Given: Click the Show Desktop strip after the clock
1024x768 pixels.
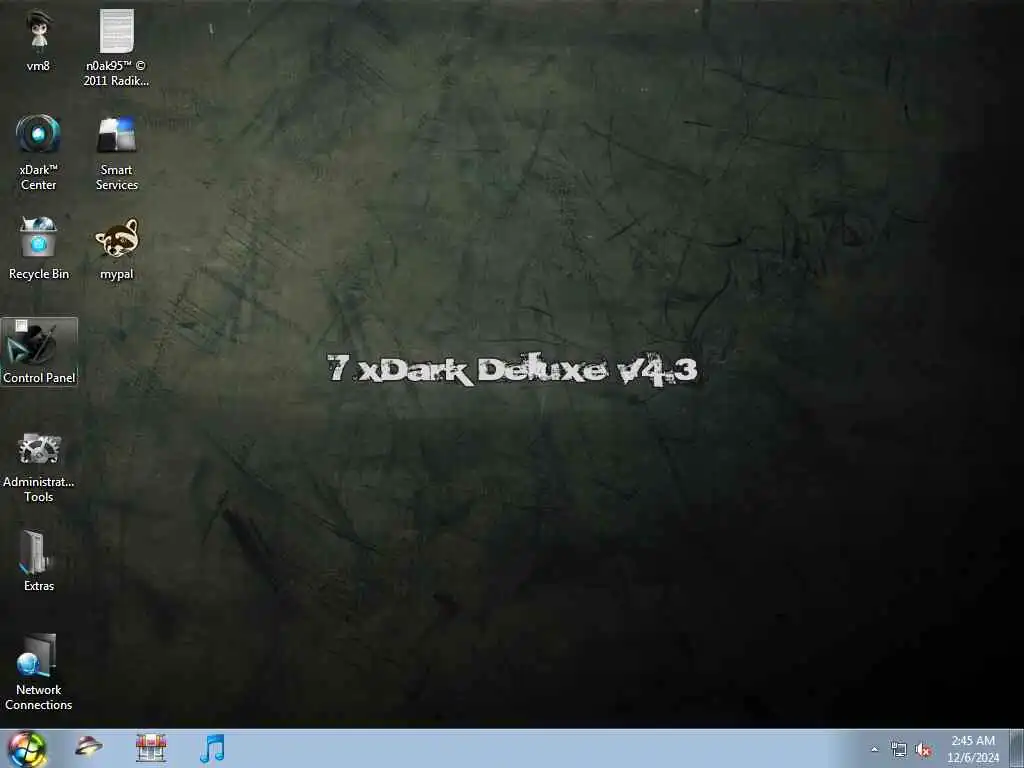Looking at the screenshot, I should click(1016, 749).
